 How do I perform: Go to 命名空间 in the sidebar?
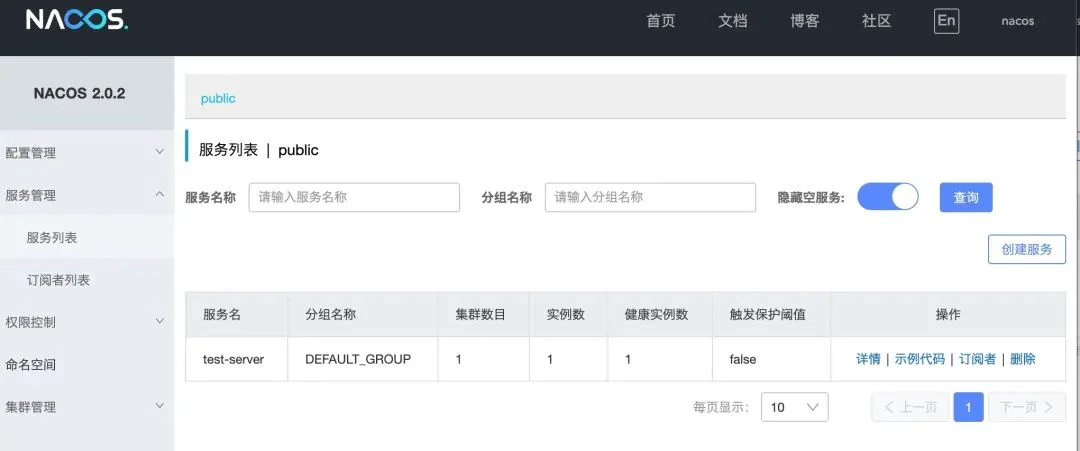tap(31, 365)
